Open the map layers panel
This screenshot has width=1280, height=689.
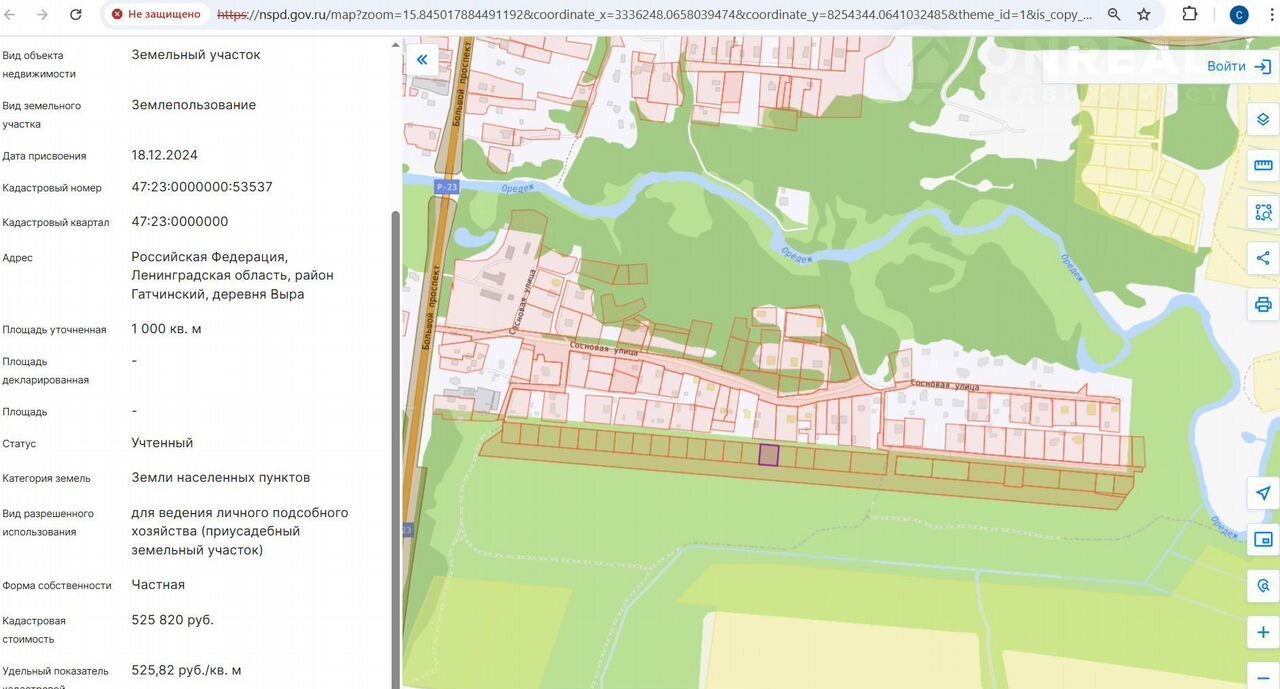[1263, 120]
